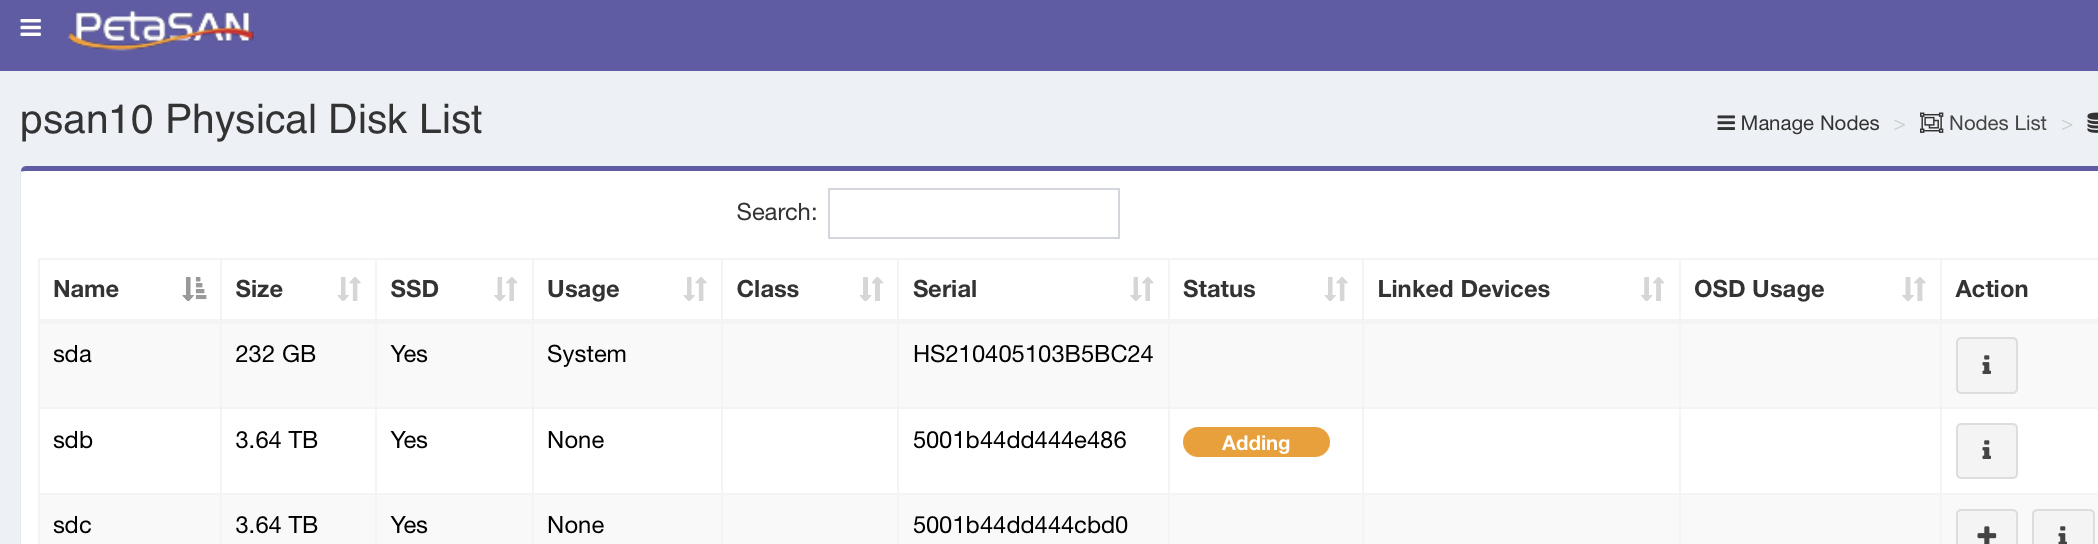Click the Adding status badge on sdb

[x=1255, y=442]
